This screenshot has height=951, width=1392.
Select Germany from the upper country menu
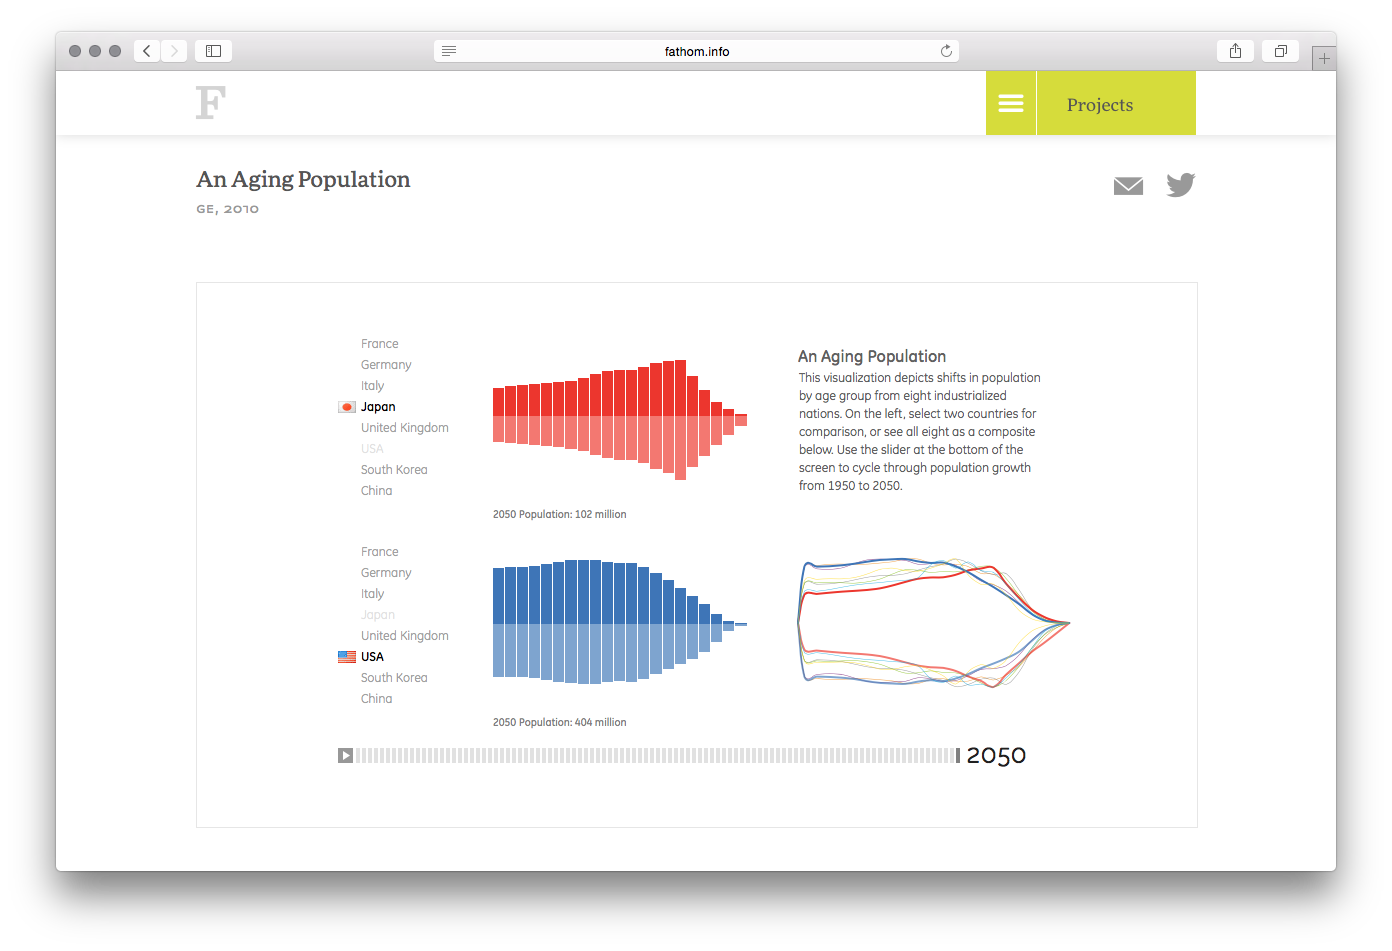[386, 364]
